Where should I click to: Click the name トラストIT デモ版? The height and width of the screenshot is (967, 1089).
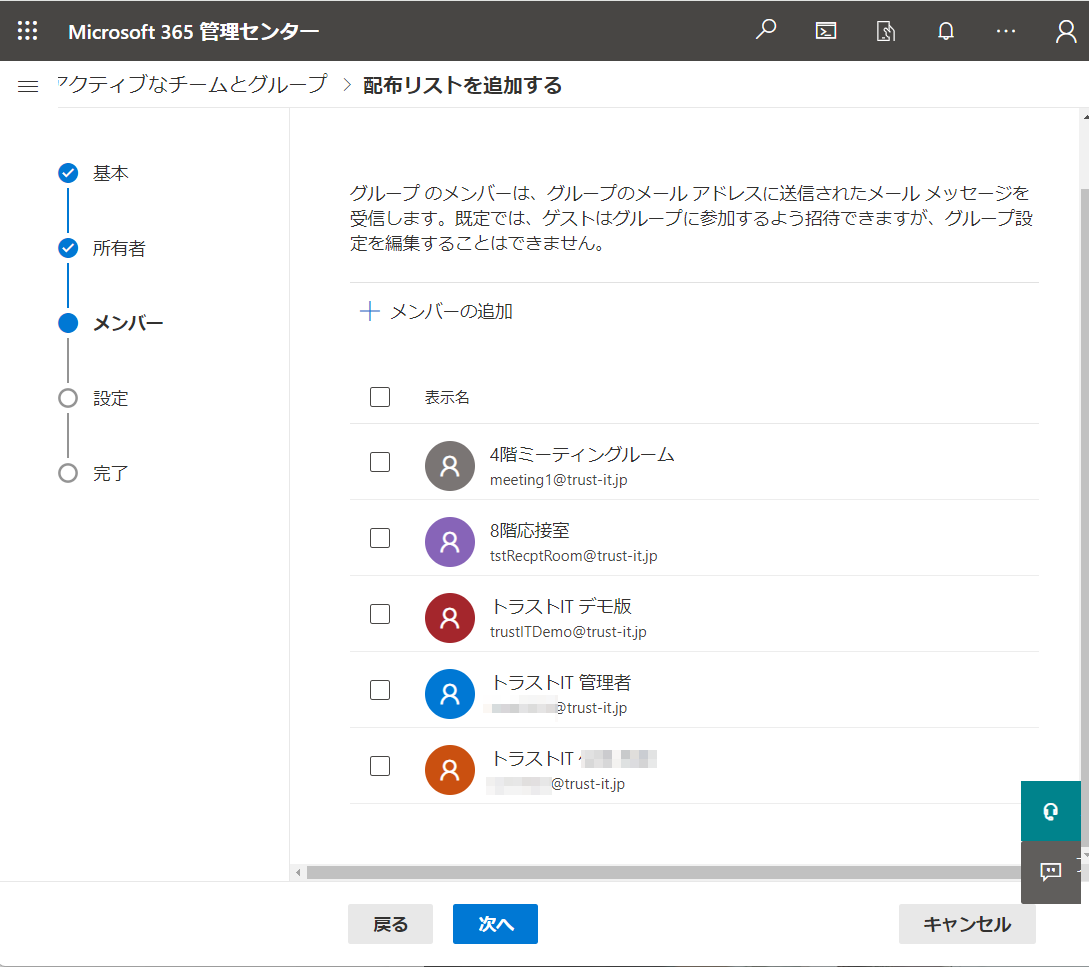[x=561, y=606]
